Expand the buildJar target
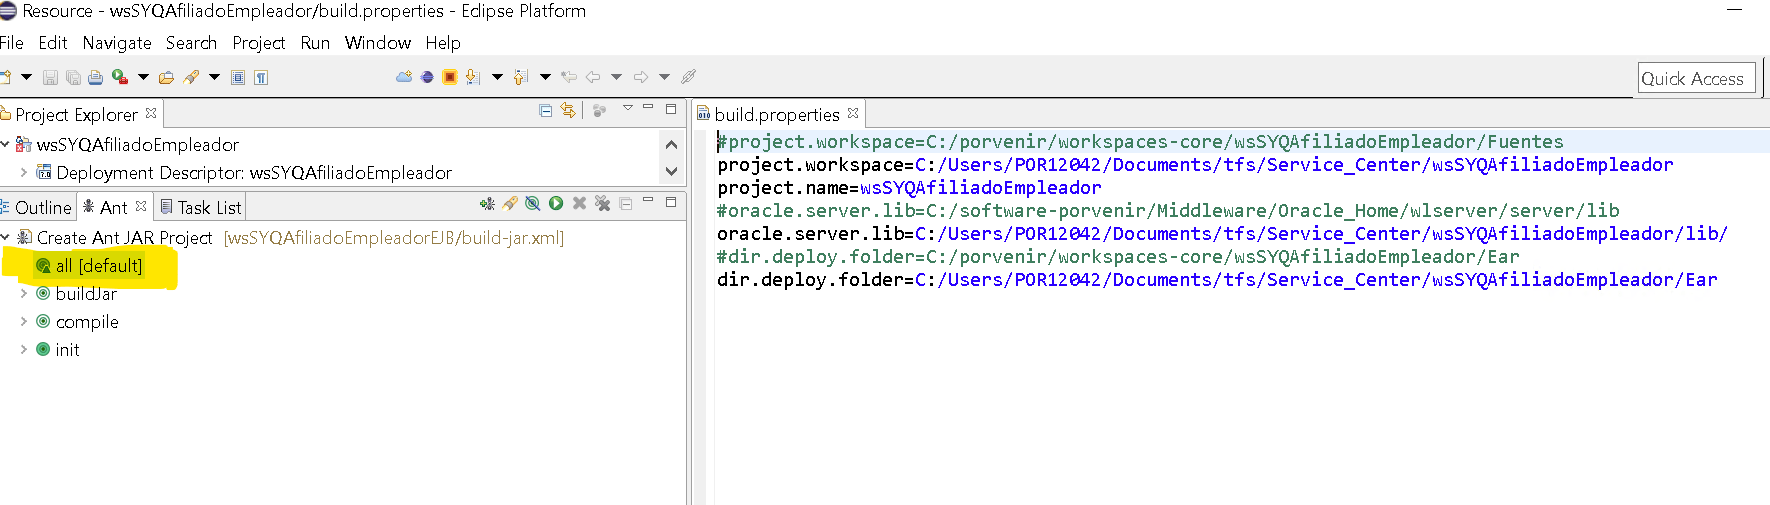Viewport: 1770px width, 505px height. pyautogui.click(x=24, y=293)
